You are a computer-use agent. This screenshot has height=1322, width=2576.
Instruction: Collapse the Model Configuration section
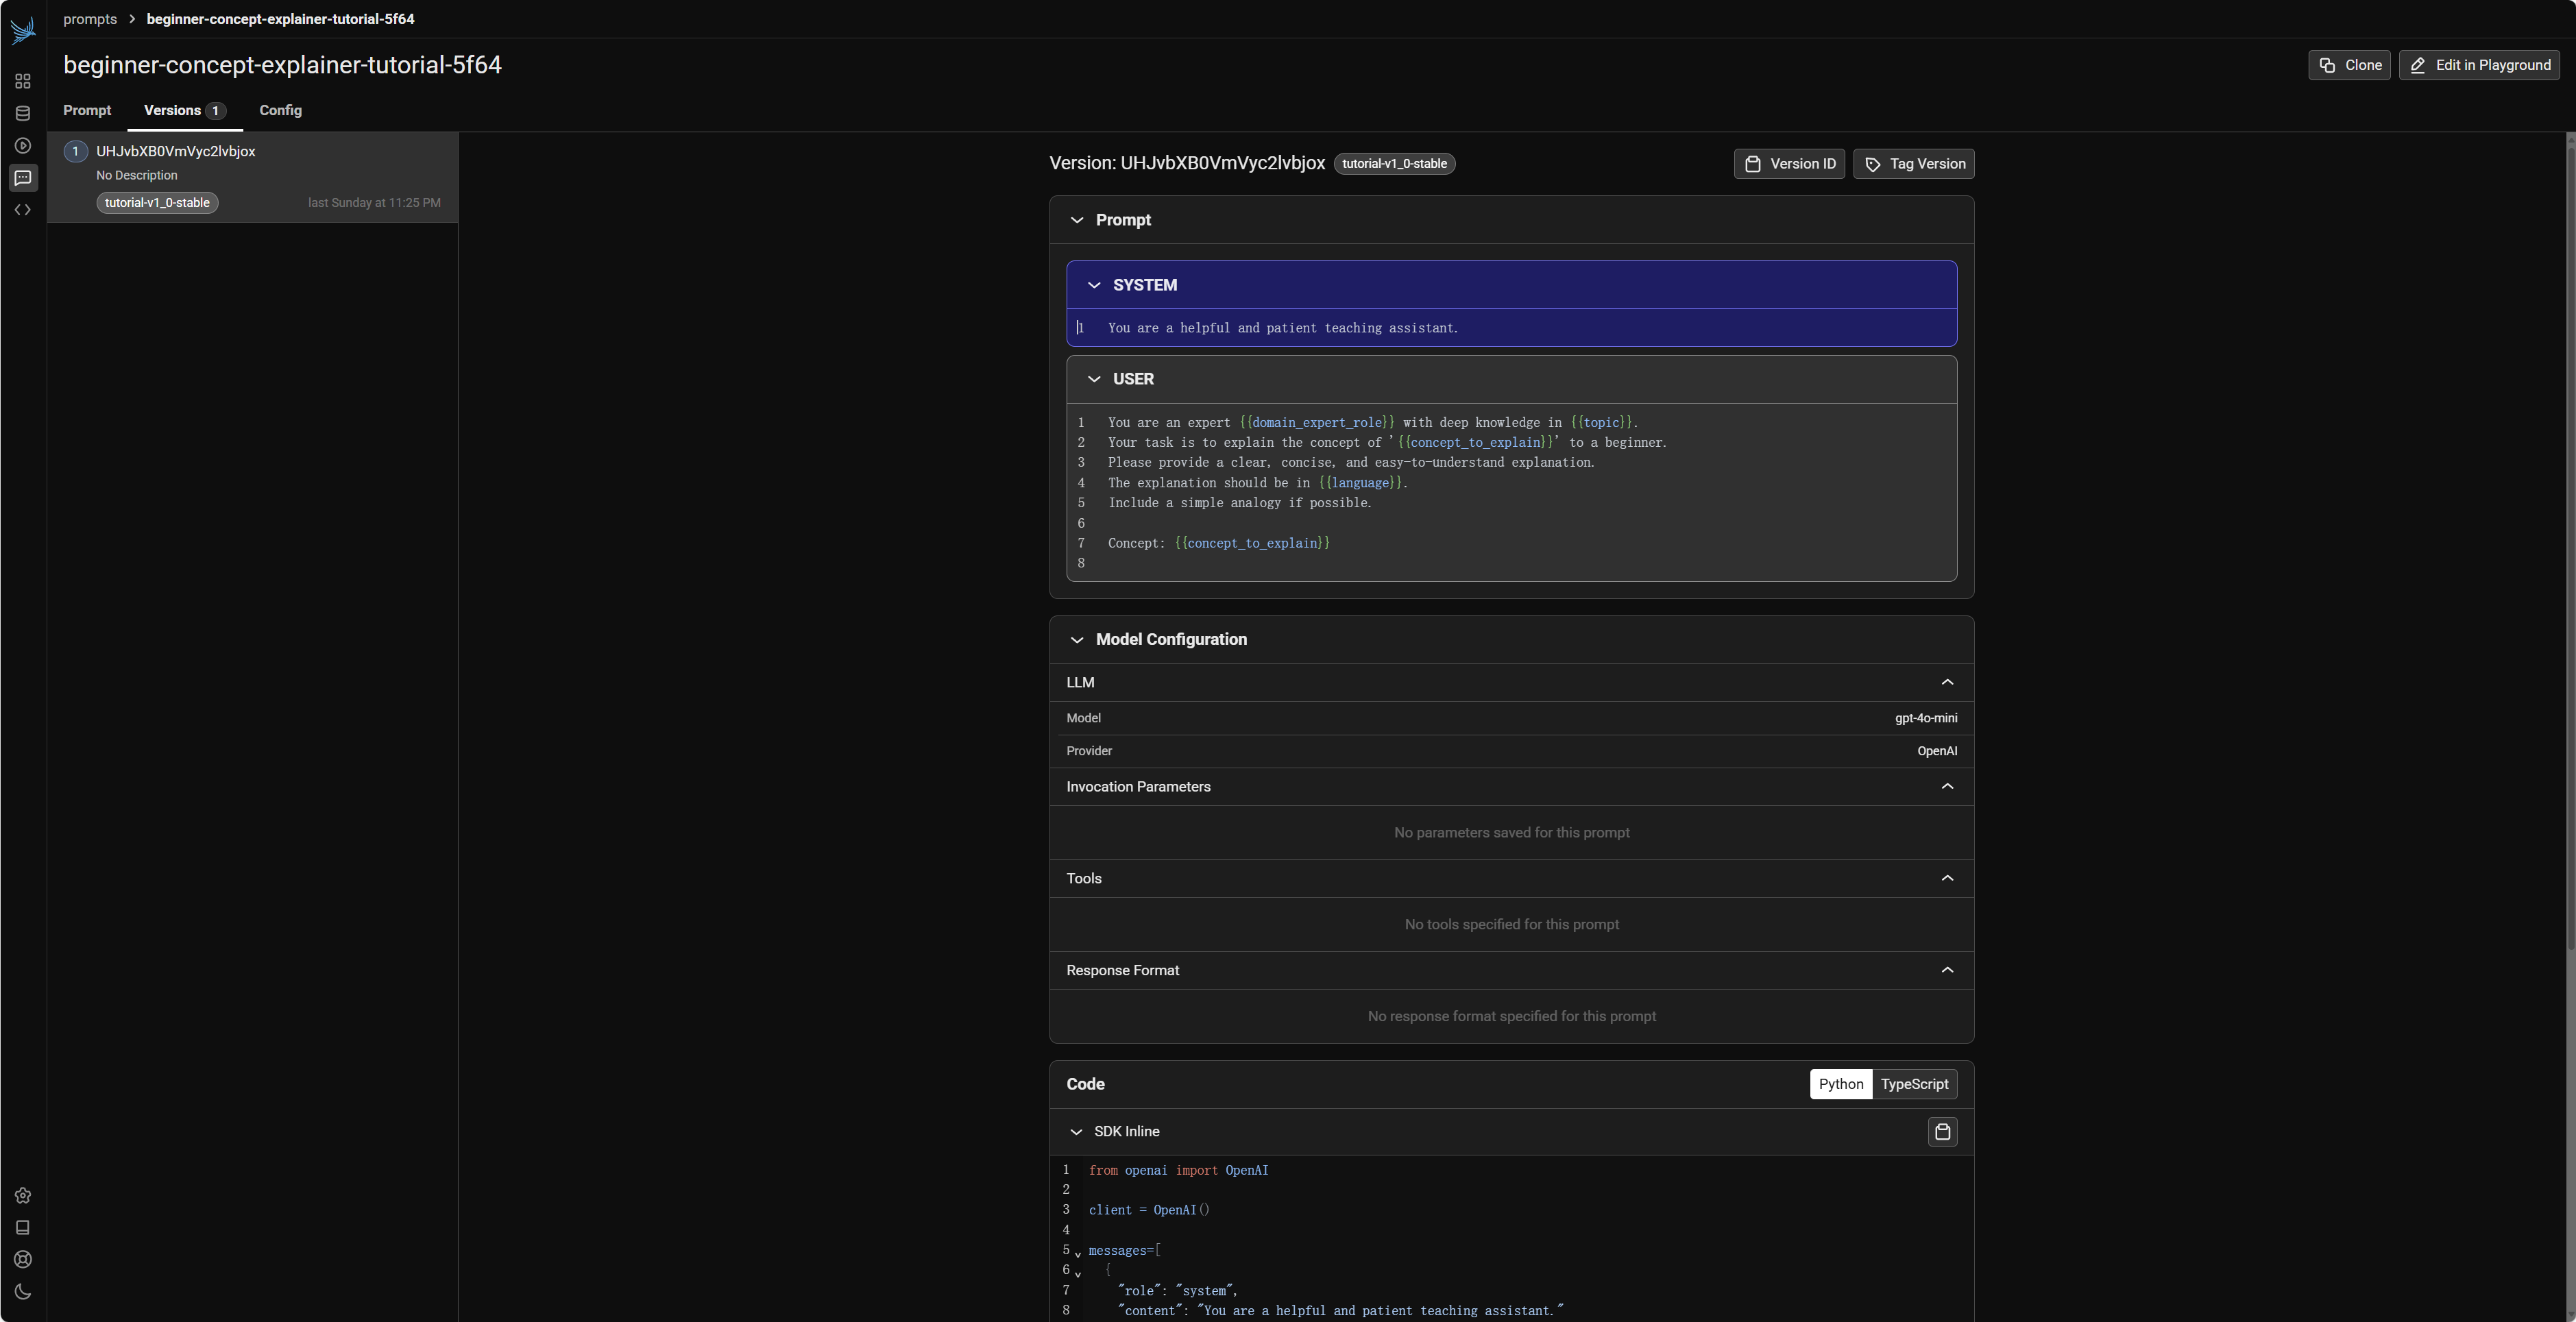click(x=1077, y=640)
